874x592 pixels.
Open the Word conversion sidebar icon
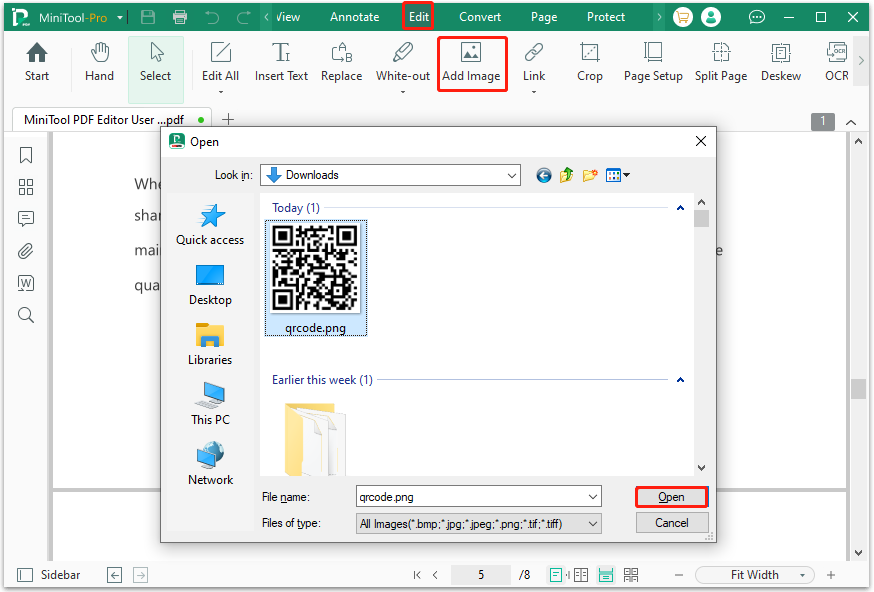click(x=26, y=283)
